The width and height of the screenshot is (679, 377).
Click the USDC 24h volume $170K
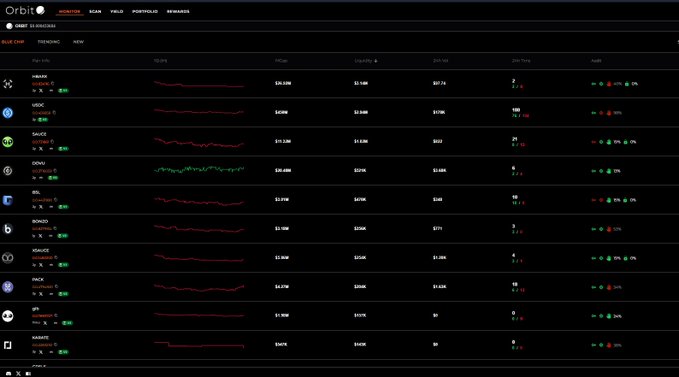(x=439, y=113)
